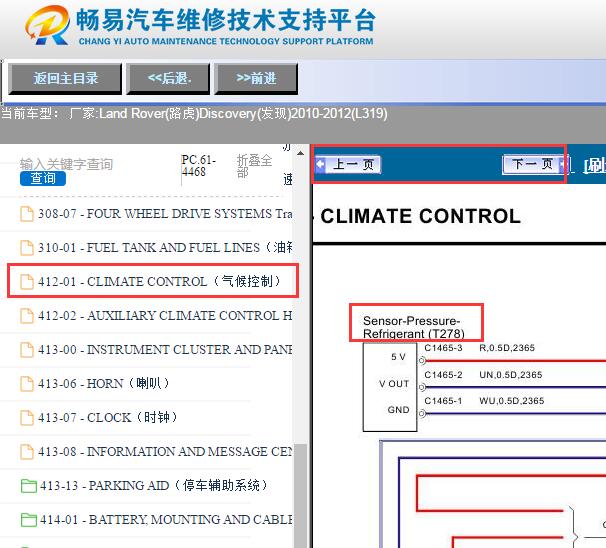Click PC.61-4468 text in the search row

click(199, 165)
